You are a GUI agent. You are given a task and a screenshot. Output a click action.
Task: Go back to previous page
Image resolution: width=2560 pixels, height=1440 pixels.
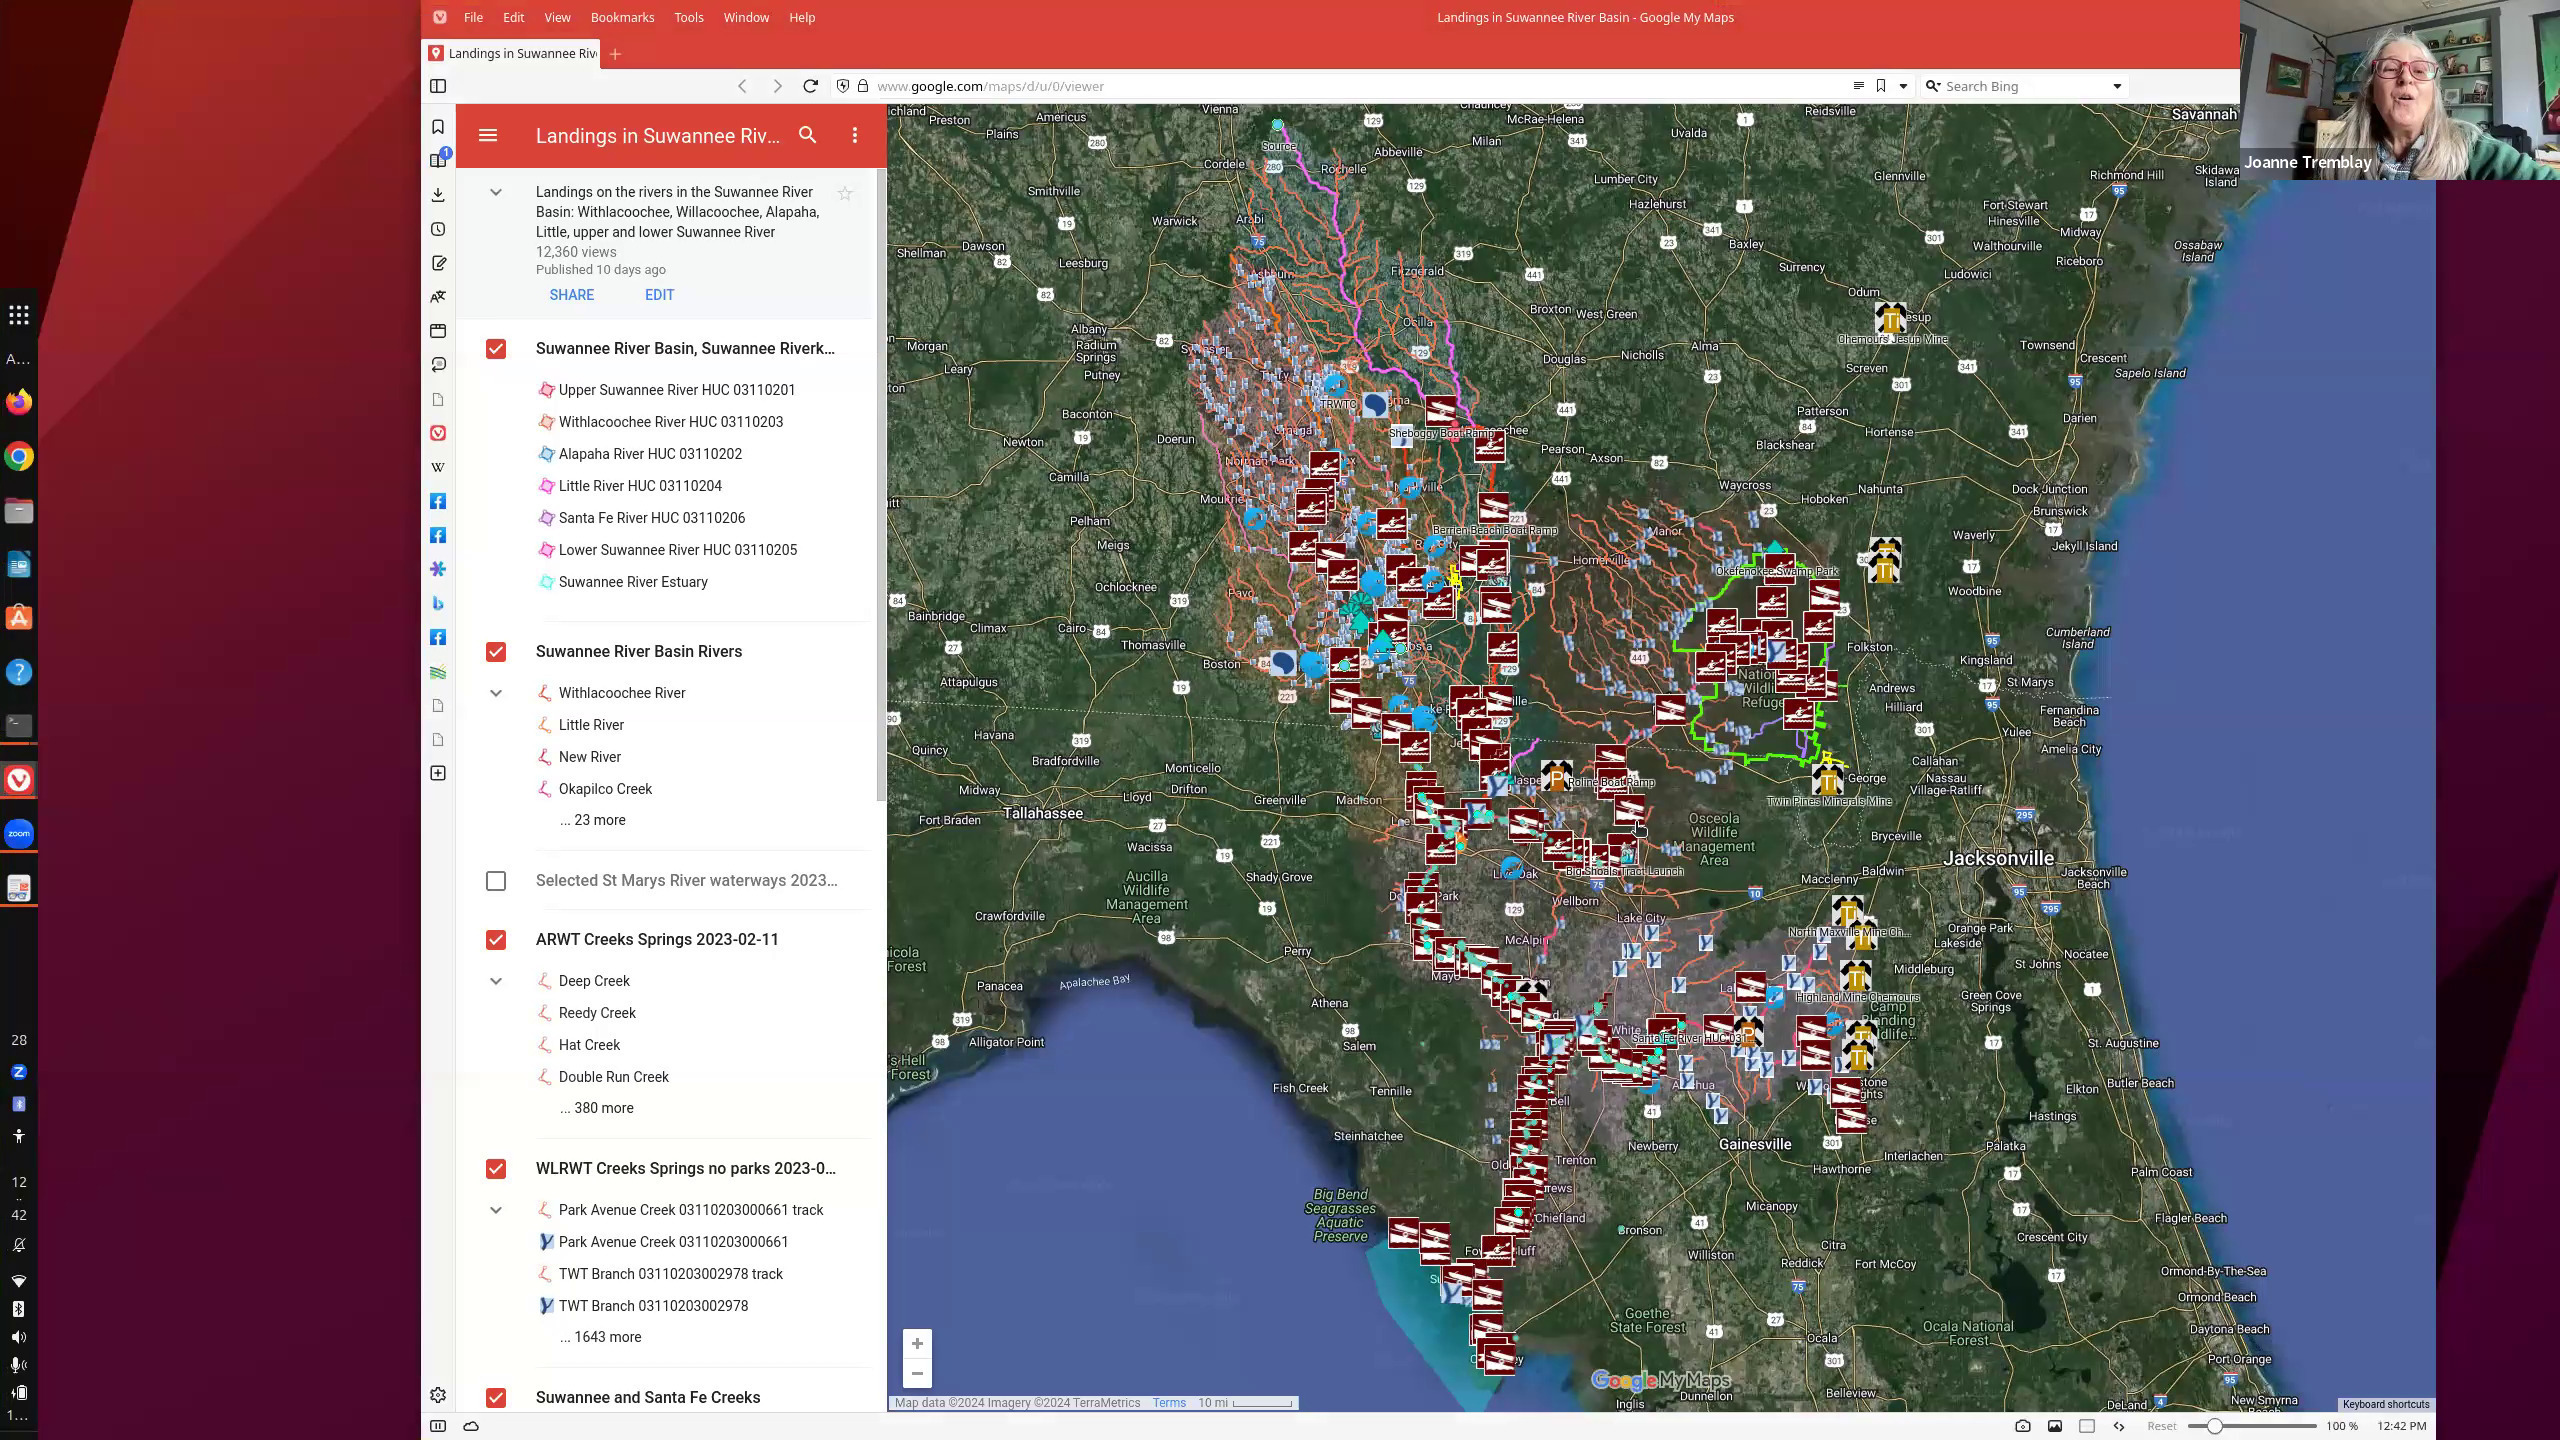pyautogui.click(x=742, y=86)
